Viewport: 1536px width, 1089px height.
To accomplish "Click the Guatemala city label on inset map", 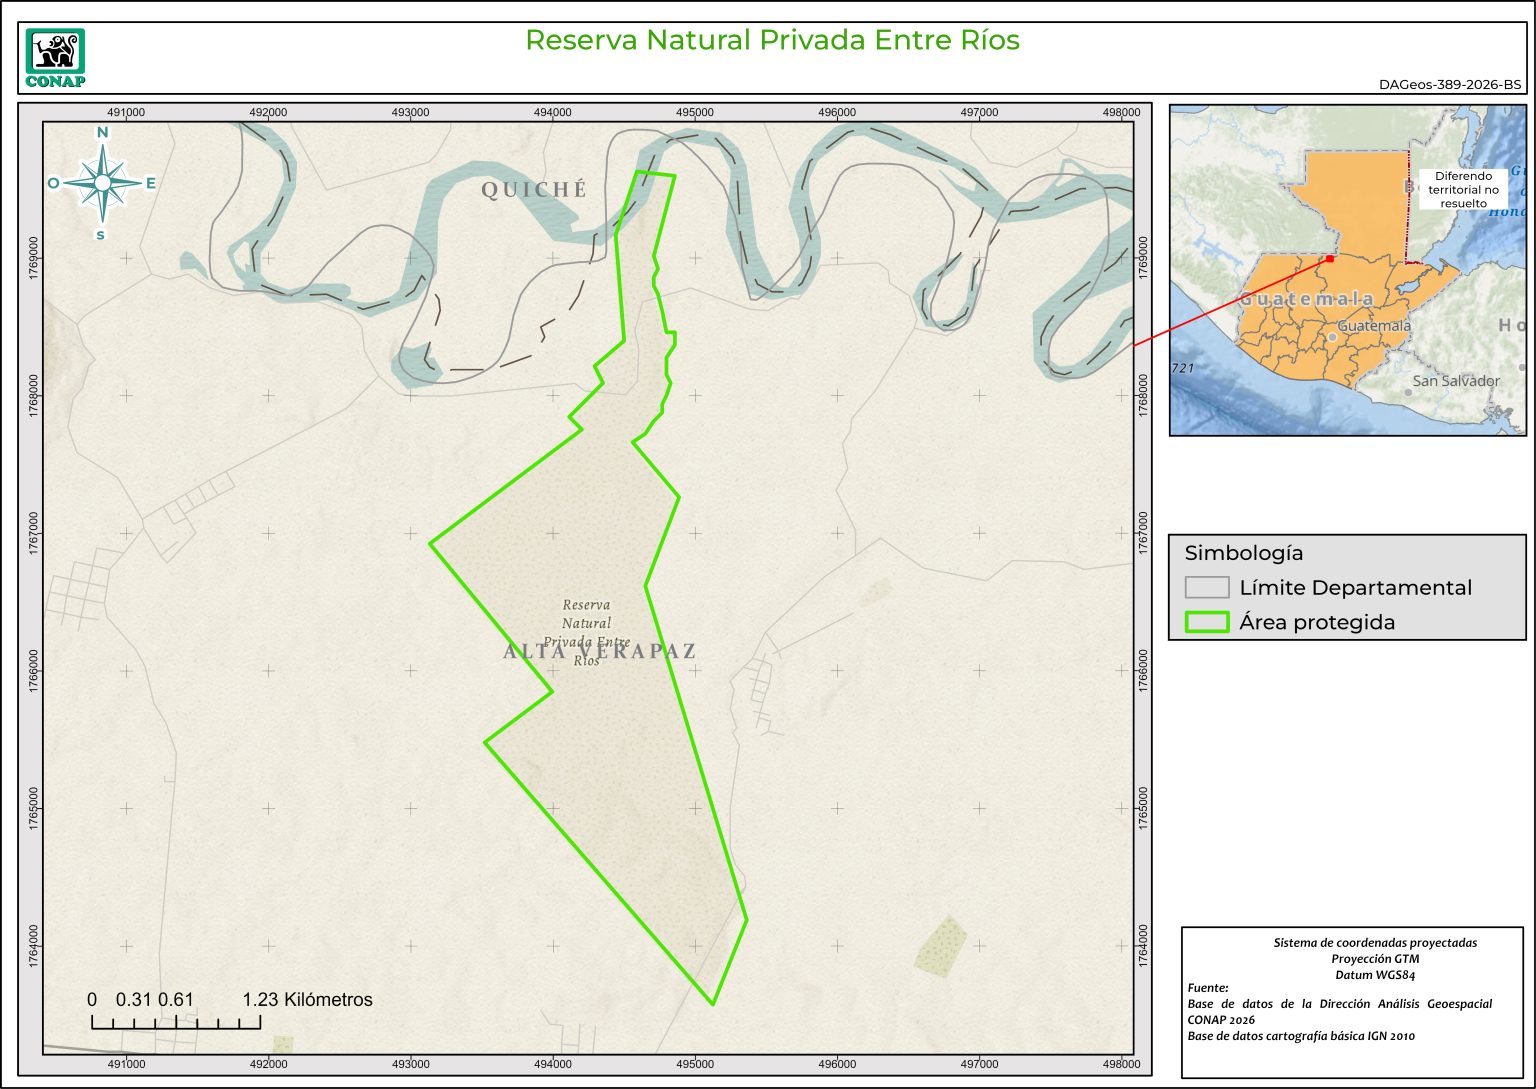I will click(1374, 326).
